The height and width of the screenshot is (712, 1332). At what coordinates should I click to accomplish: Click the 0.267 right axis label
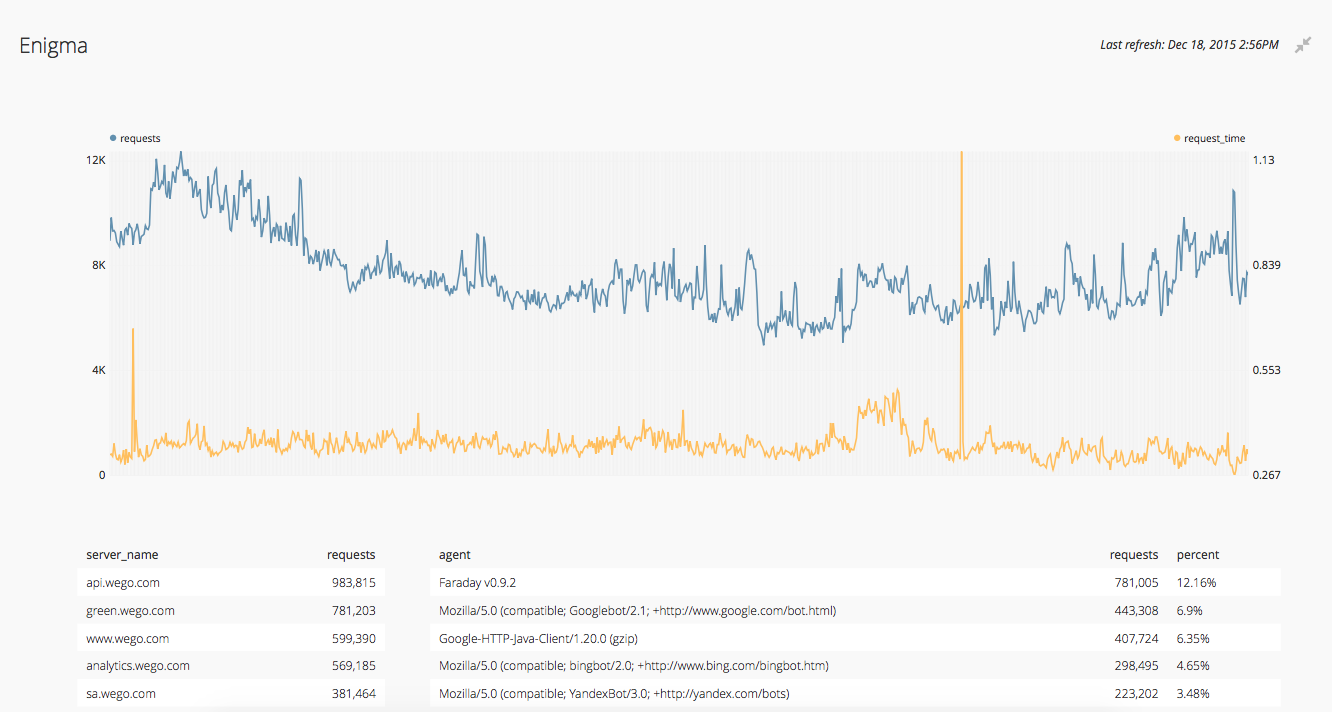[x=1267, y=475]
